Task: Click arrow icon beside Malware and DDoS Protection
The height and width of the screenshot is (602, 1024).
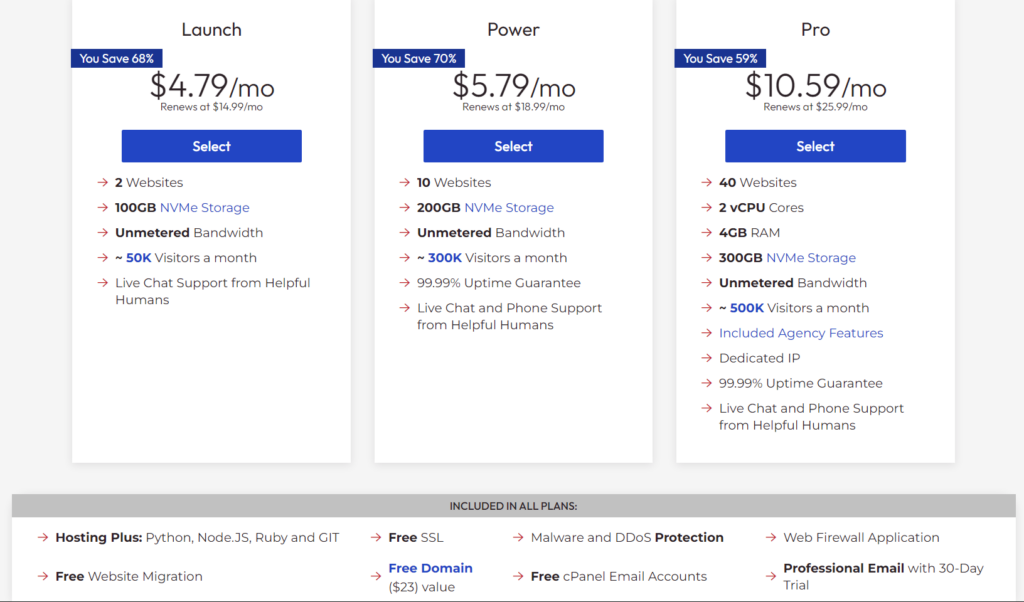Action: click(x=518, y=537)
